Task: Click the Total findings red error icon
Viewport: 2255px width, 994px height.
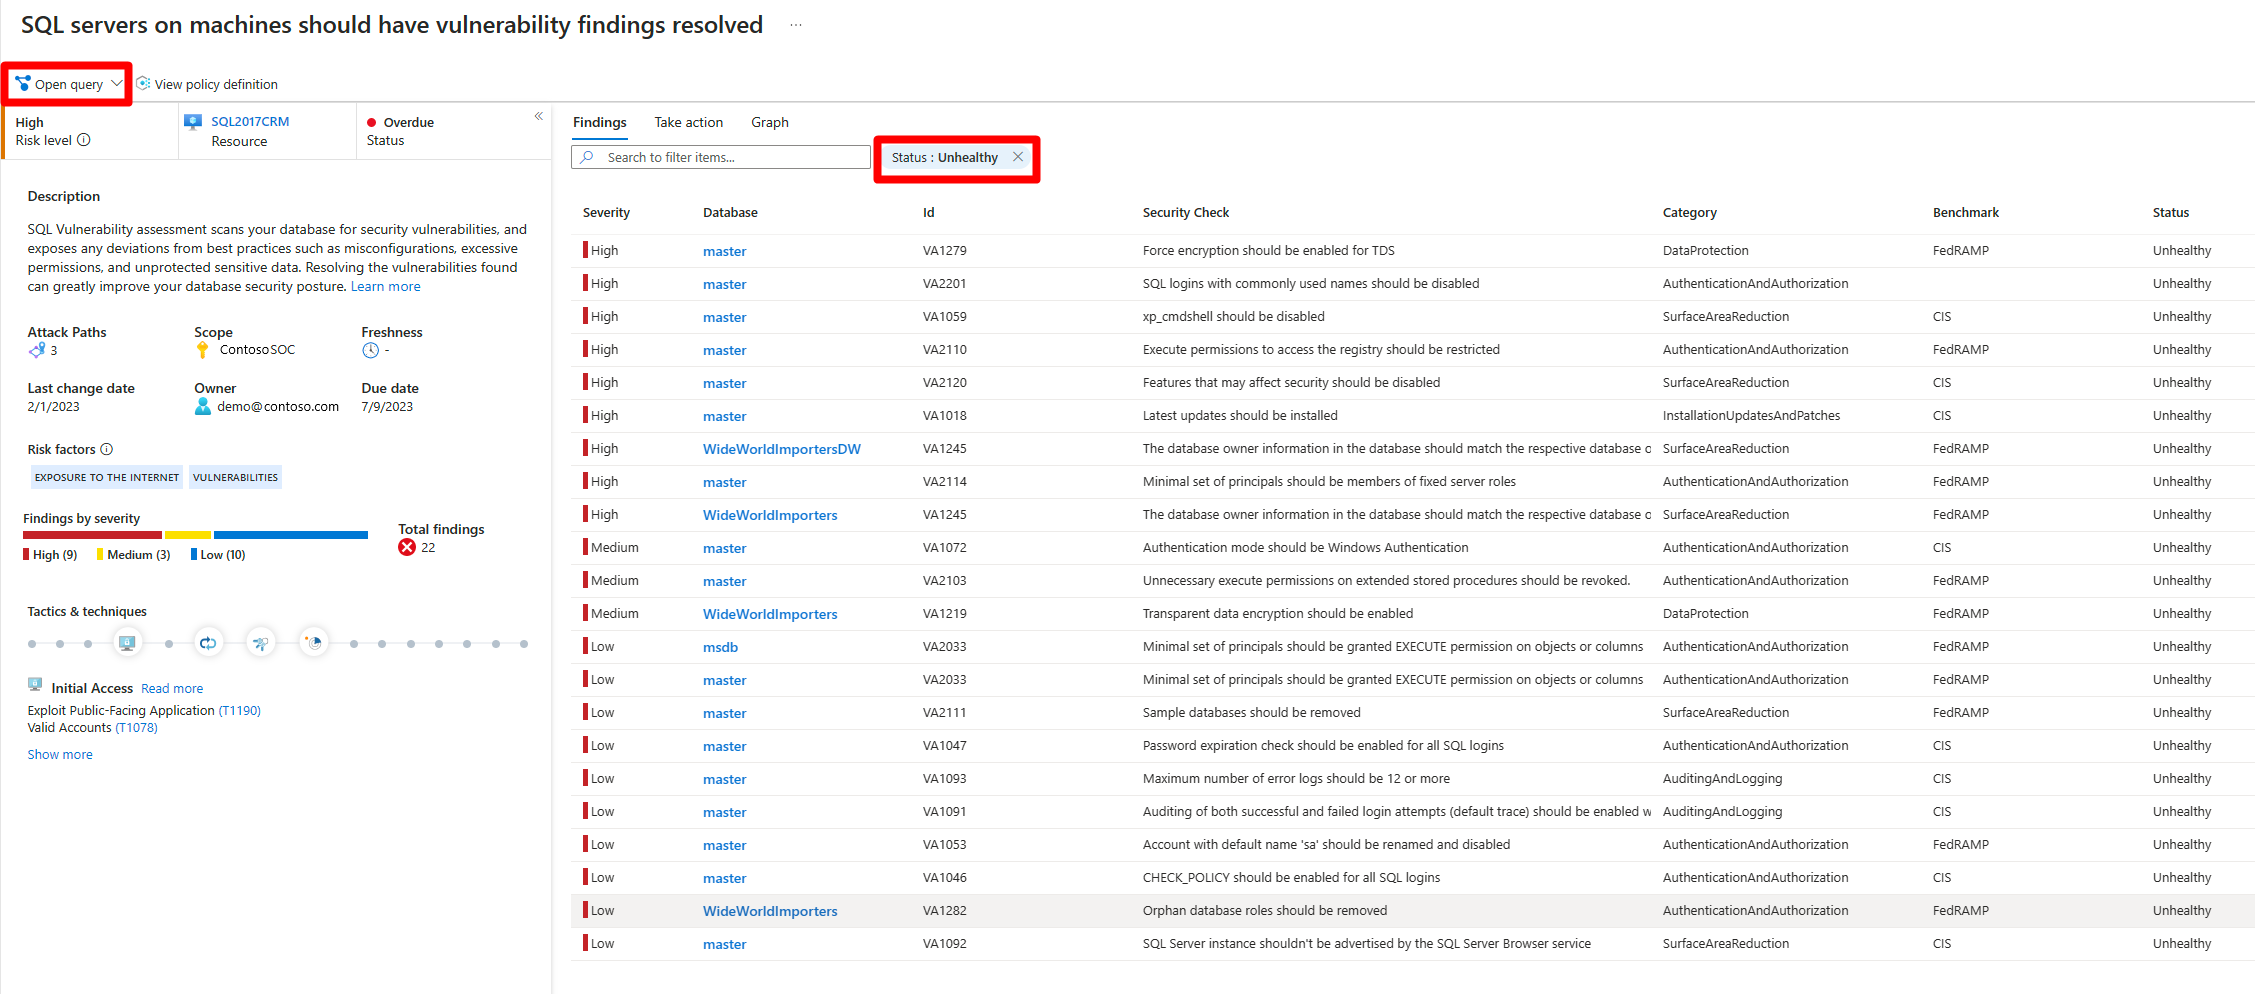Action: 407,547
